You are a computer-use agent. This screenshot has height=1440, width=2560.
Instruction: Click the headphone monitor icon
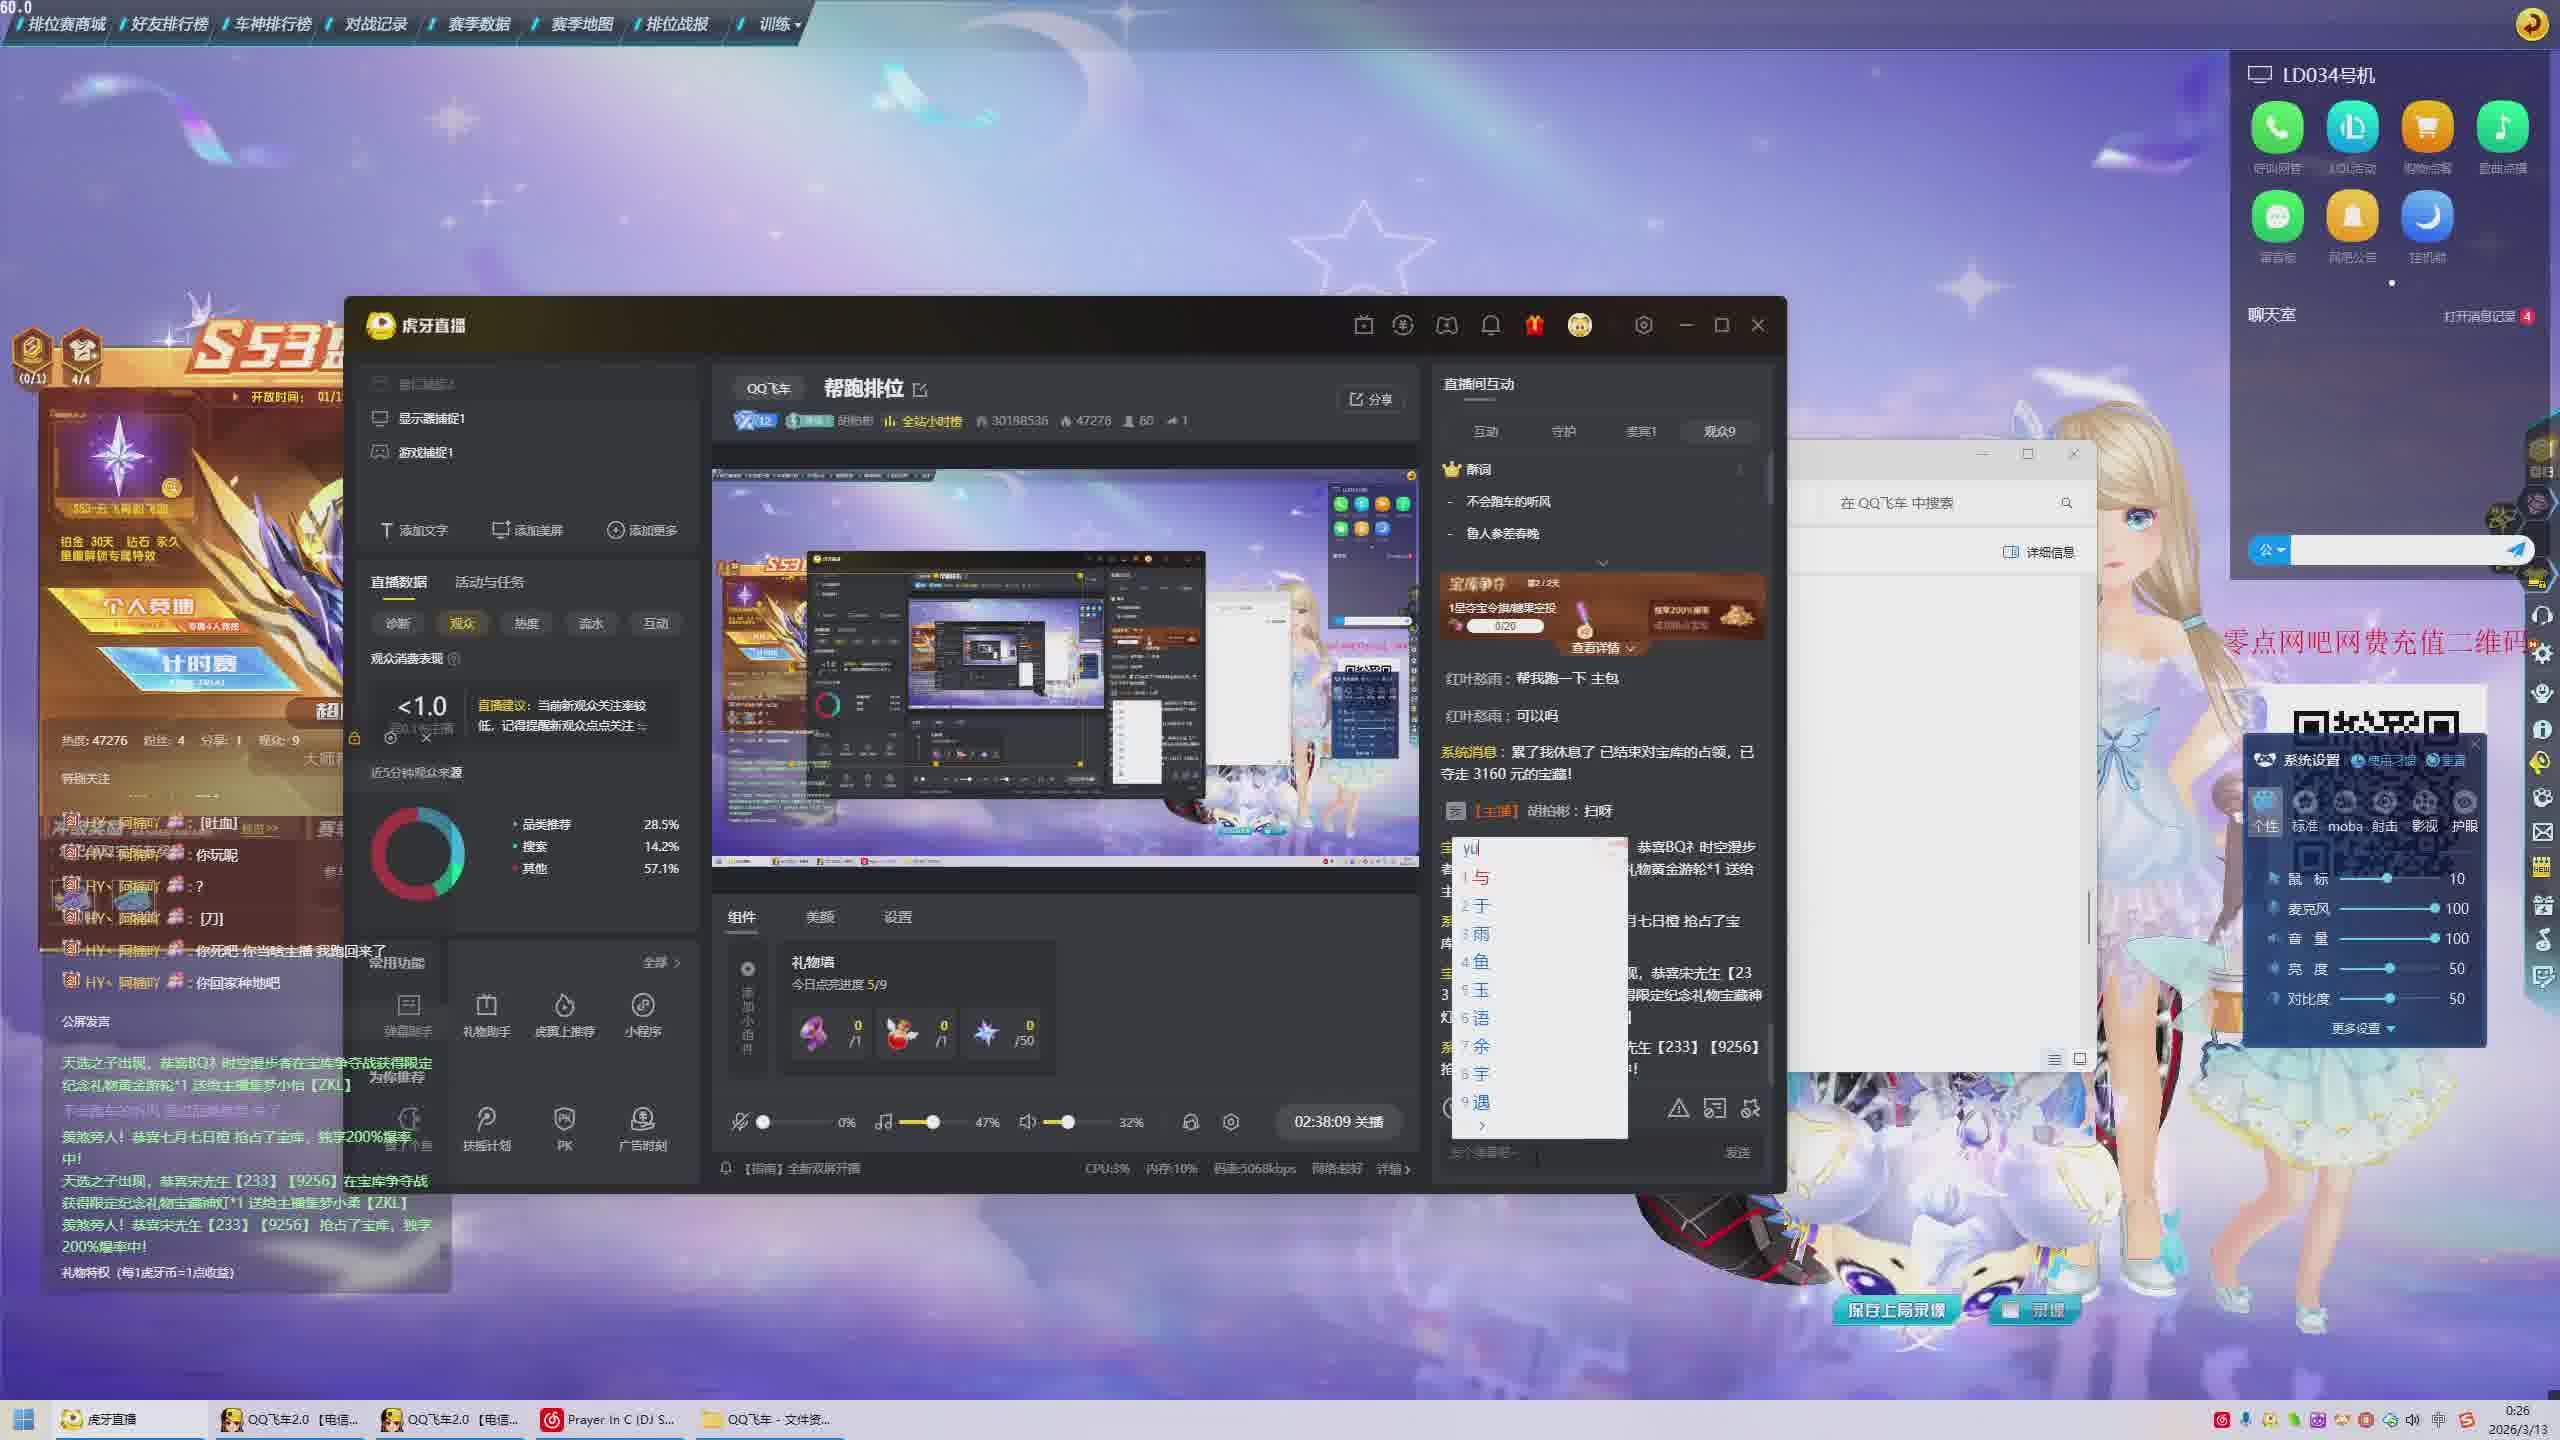[x=1190, y=1122]
